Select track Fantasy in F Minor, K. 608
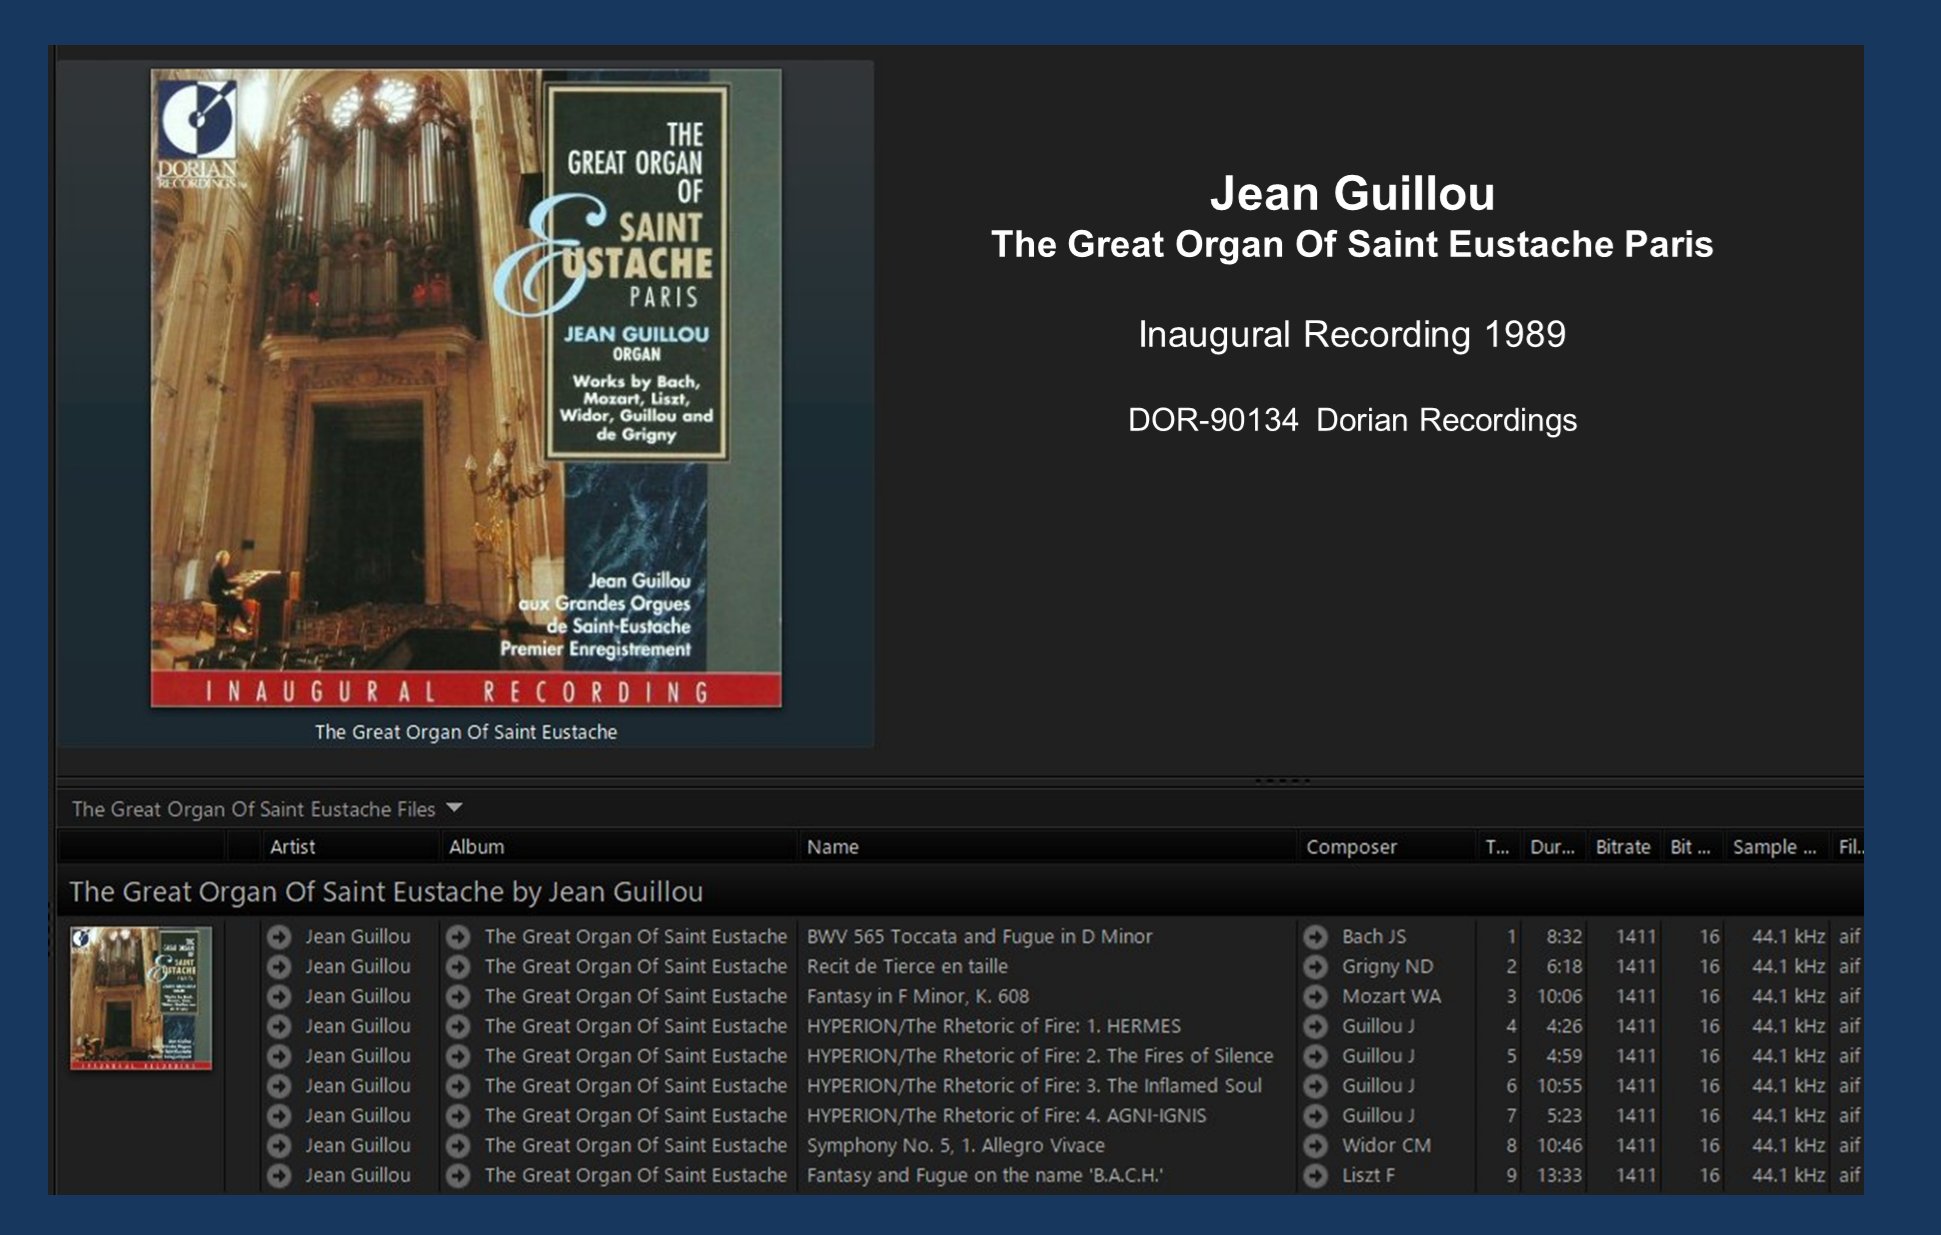 [x=917, y=997]
